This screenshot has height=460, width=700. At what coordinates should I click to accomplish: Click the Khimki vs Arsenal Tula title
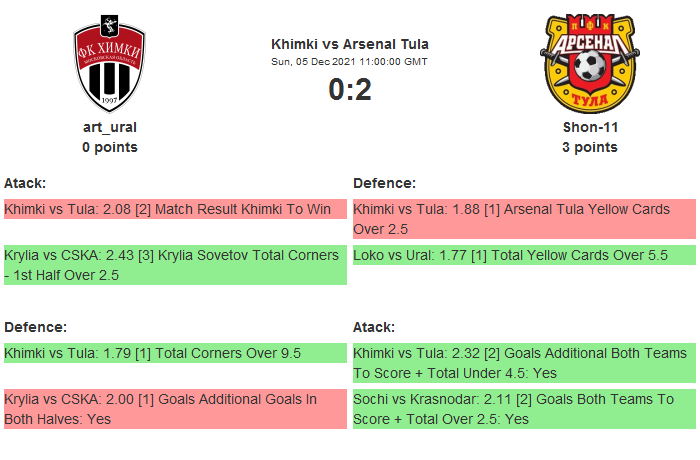pyautogui.click(x=350, y=44)
